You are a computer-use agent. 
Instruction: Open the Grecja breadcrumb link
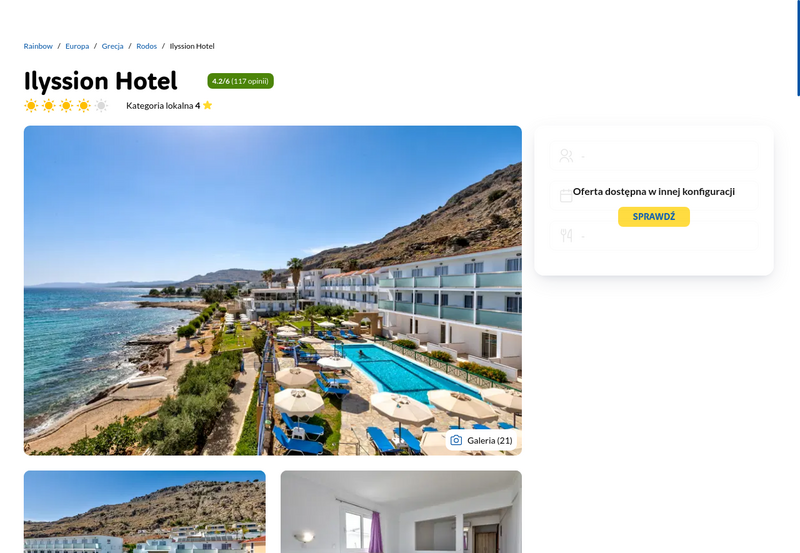tap(112, 46)
